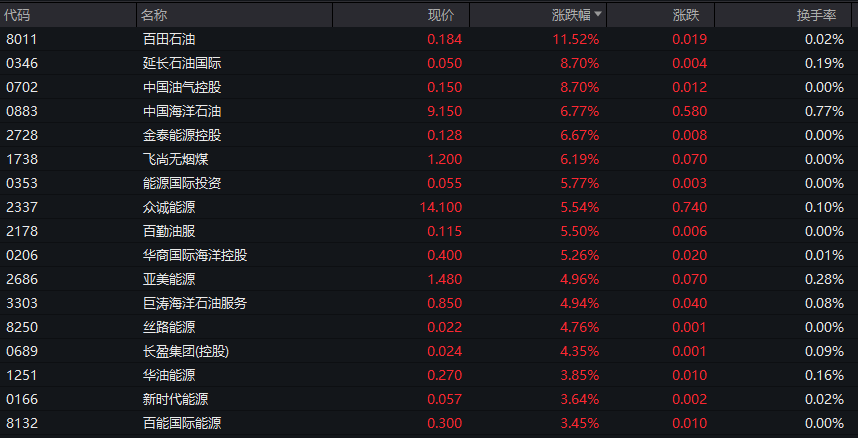Click stock code 0702
858x438 pixels.
tap(21, 87)
